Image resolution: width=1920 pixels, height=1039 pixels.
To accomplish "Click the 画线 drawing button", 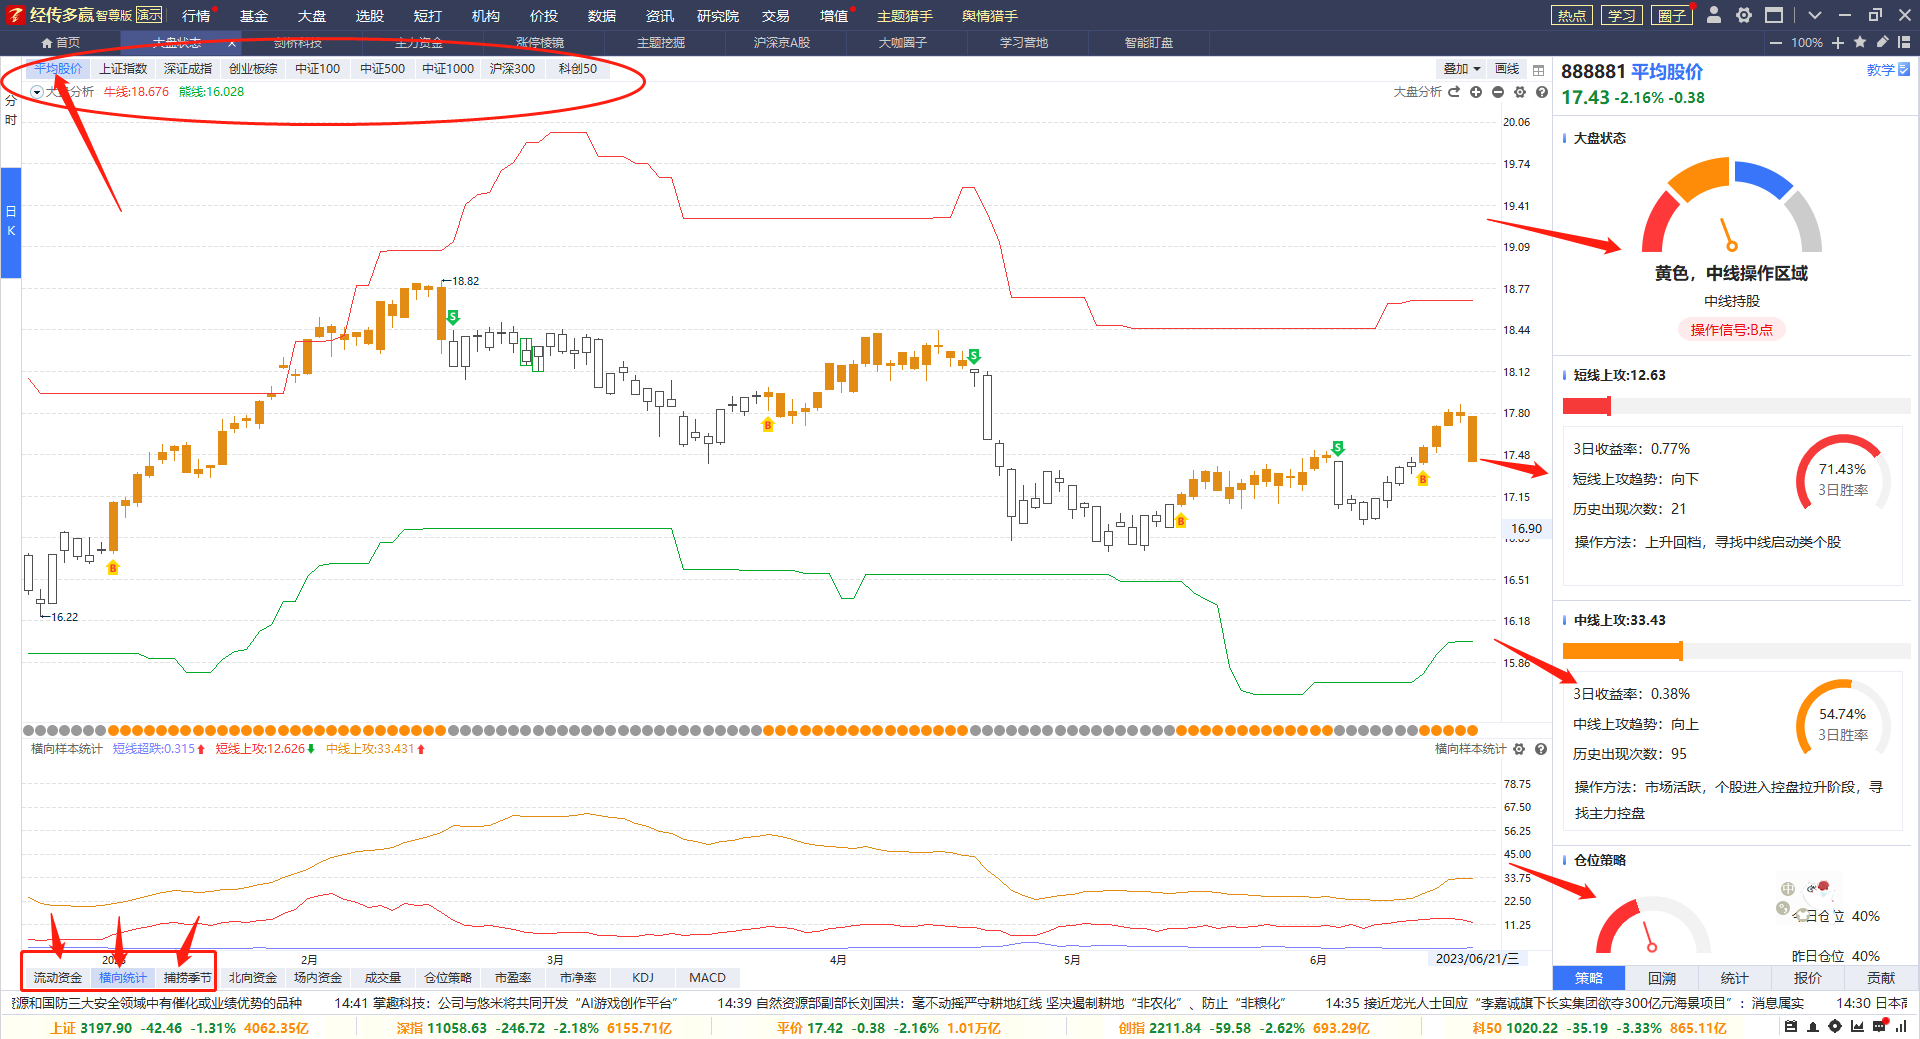I will pos(1507,69).
